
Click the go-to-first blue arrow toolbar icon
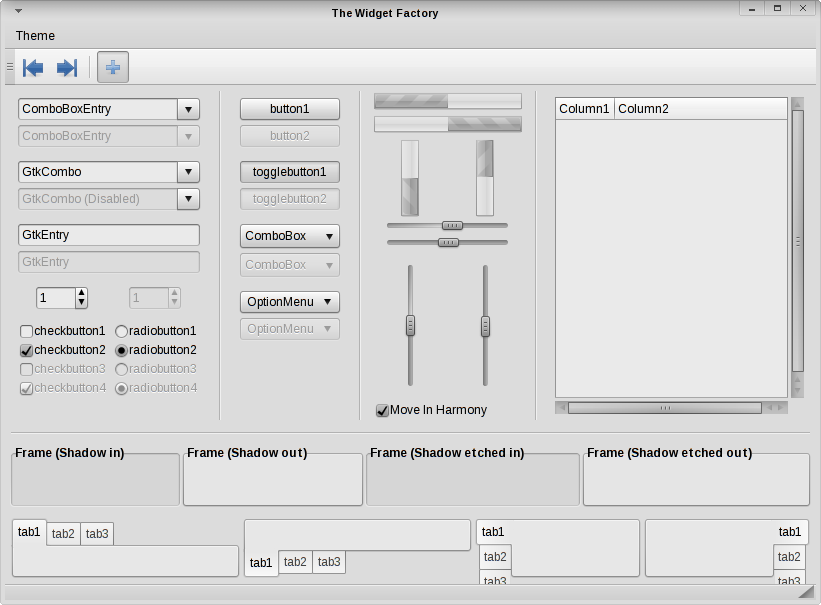(33, 68)
